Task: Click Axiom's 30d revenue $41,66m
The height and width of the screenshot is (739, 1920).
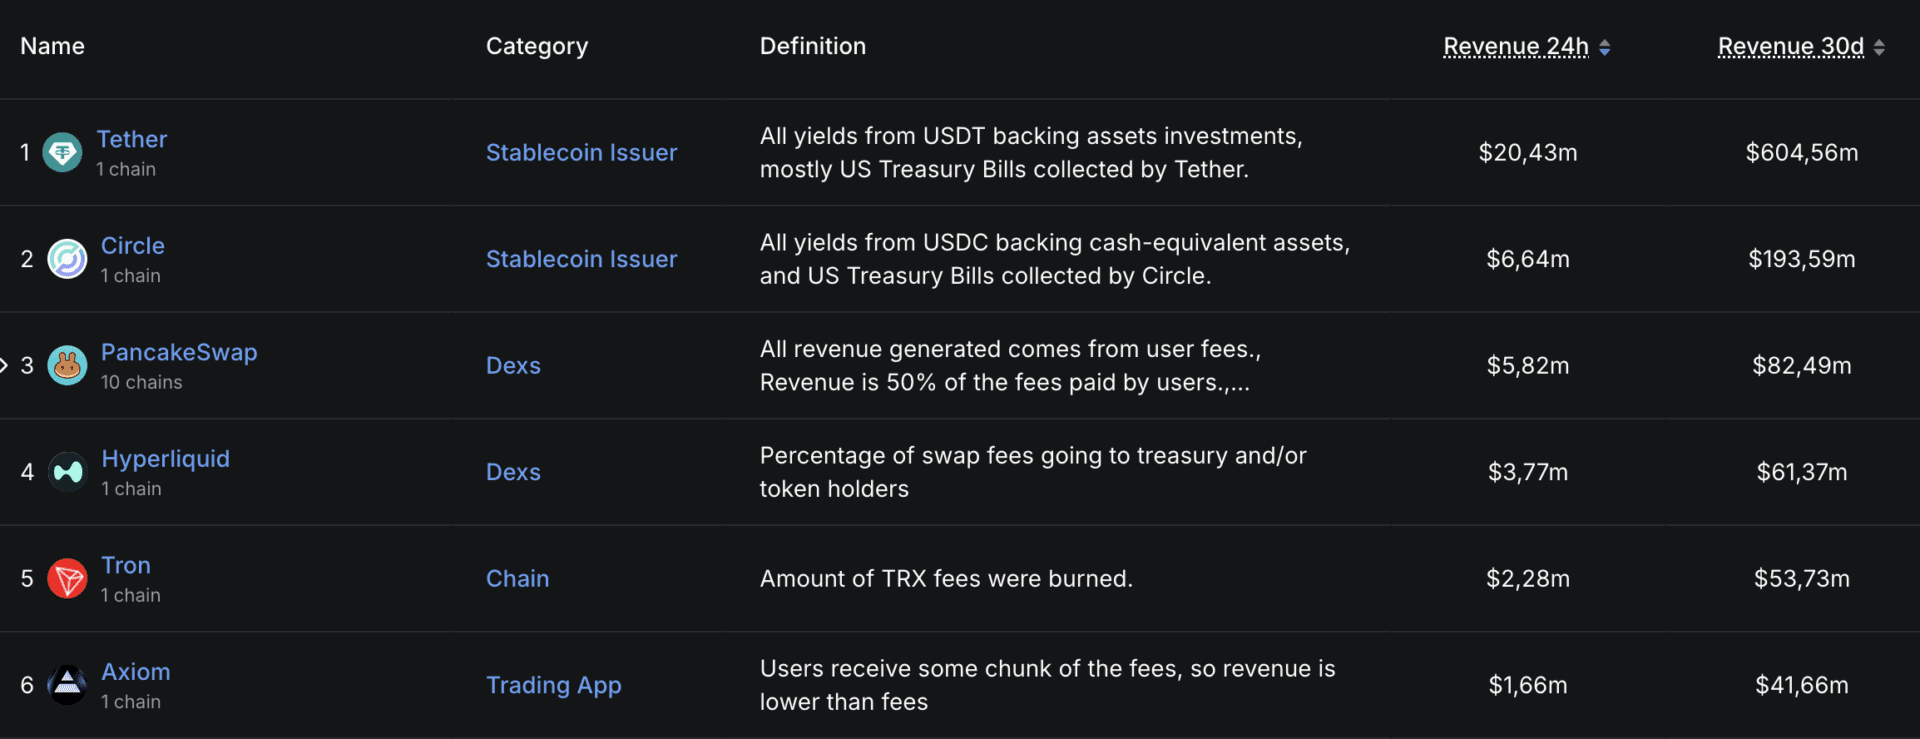Action: point(1802,685)
